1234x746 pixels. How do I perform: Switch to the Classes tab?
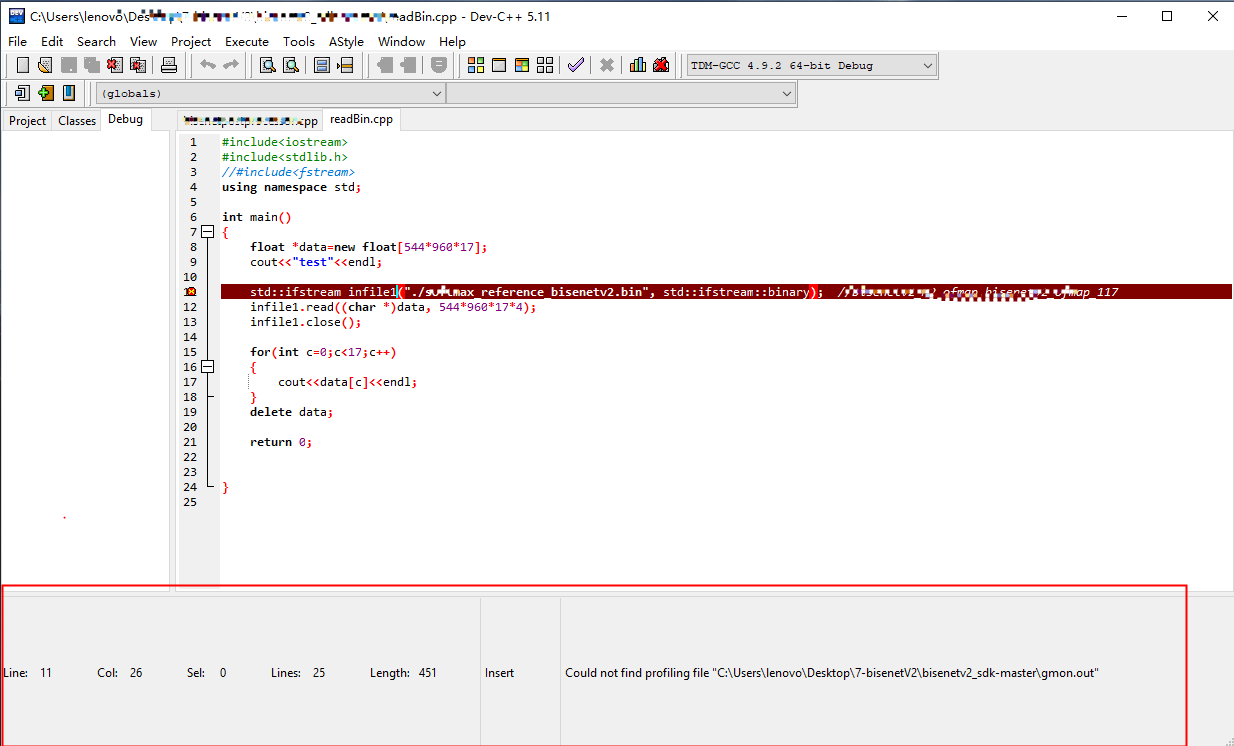pos(77,120)
